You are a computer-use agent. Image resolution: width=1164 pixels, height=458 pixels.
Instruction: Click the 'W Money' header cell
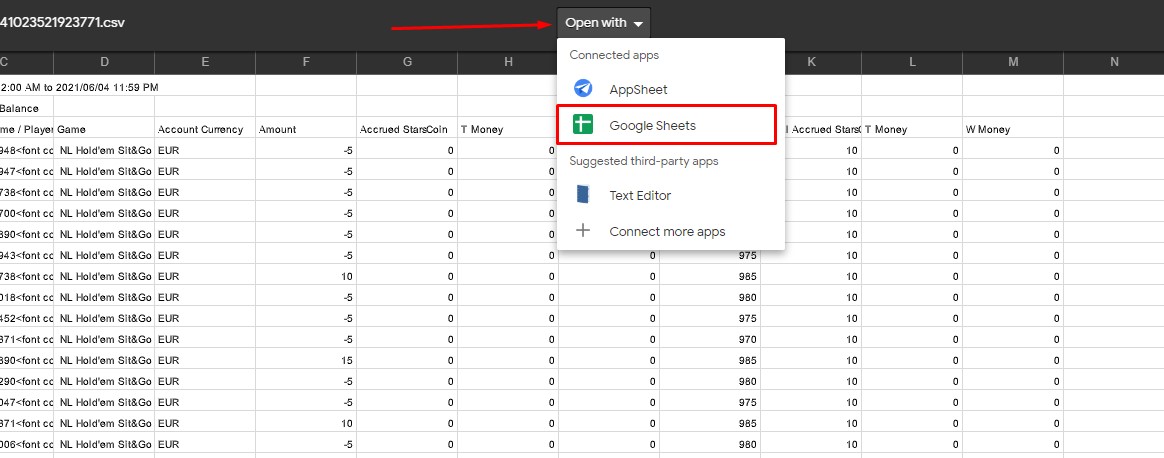click(1013, 129)
